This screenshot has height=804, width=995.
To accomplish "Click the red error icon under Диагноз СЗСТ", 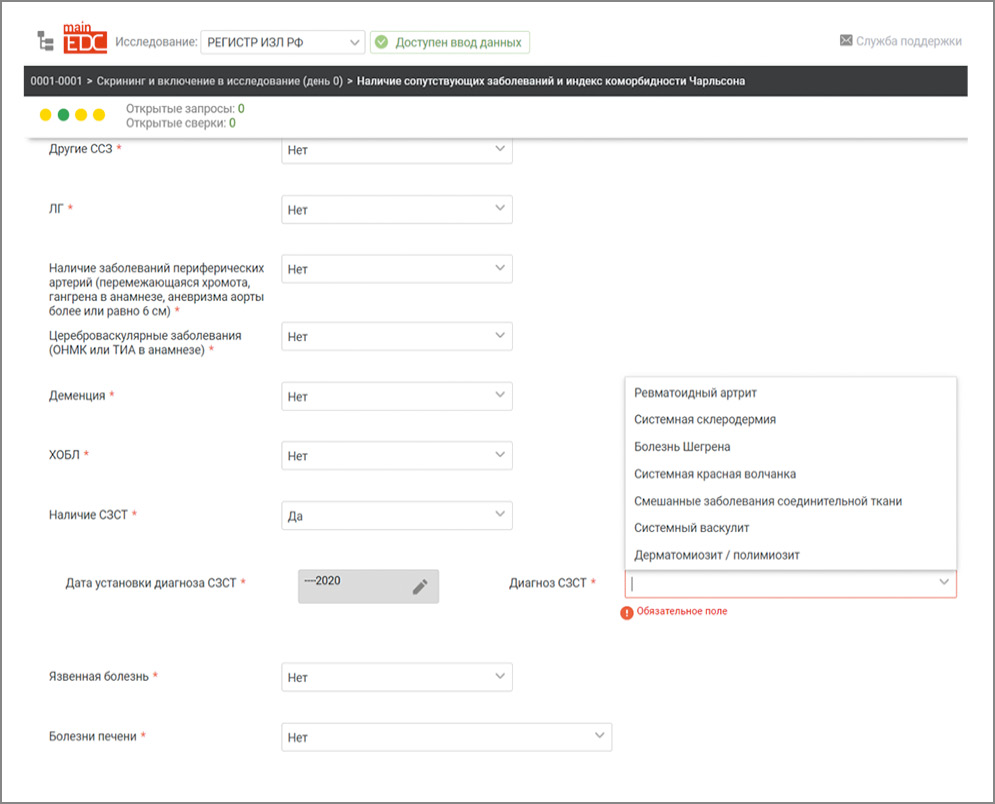I will pos(627,612).
